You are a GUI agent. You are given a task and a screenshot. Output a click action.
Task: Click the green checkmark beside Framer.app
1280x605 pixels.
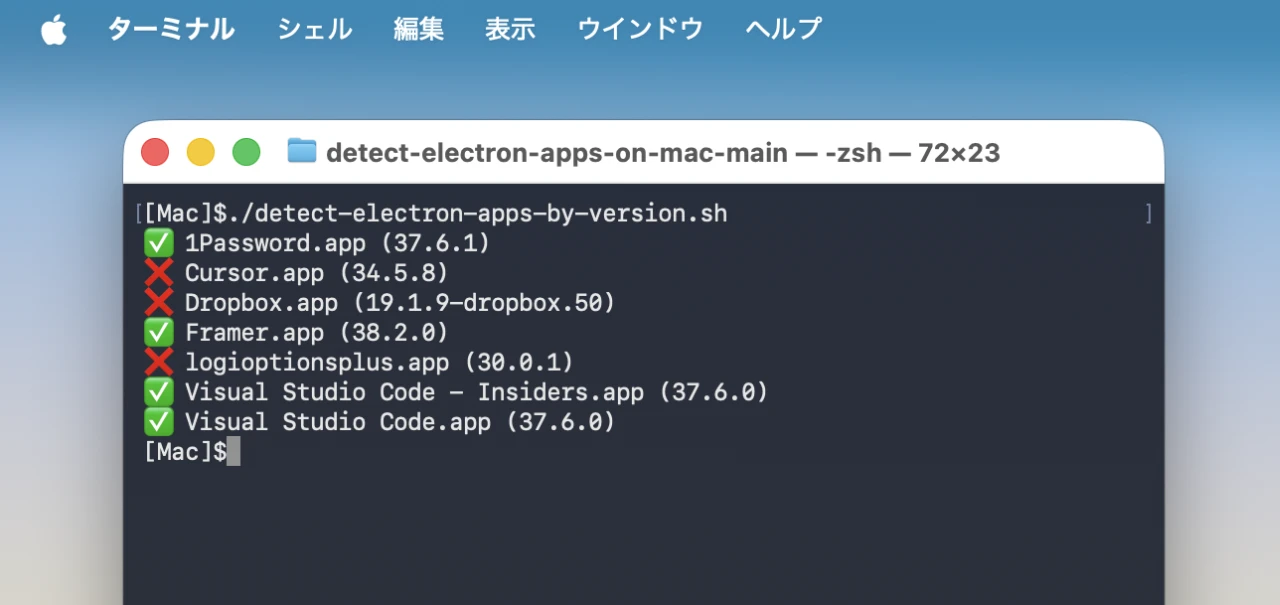tap(158, 332)
